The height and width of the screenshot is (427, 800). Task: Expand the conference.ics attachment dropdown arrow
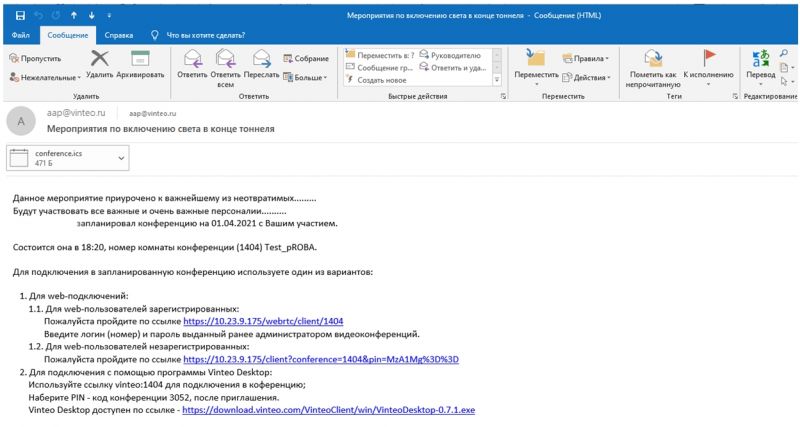click(121, 158)
